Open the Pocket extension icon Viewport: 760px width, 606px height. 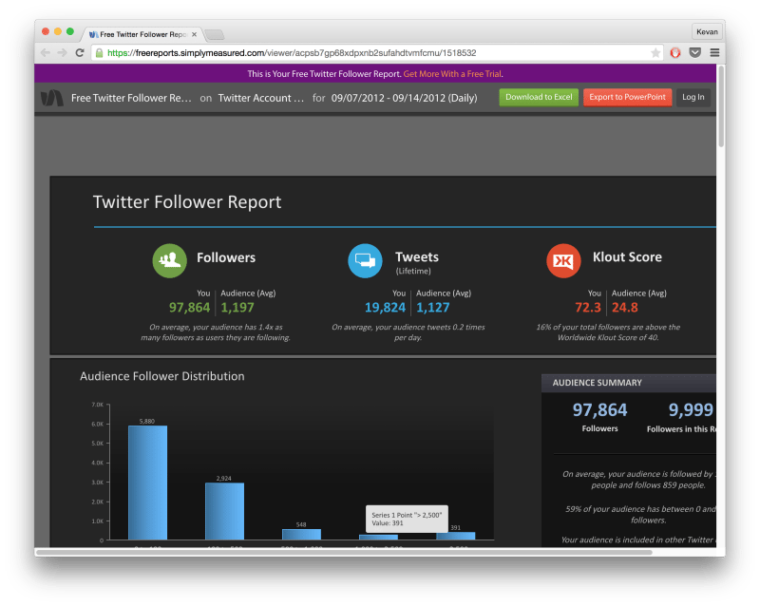click(695, 52)
